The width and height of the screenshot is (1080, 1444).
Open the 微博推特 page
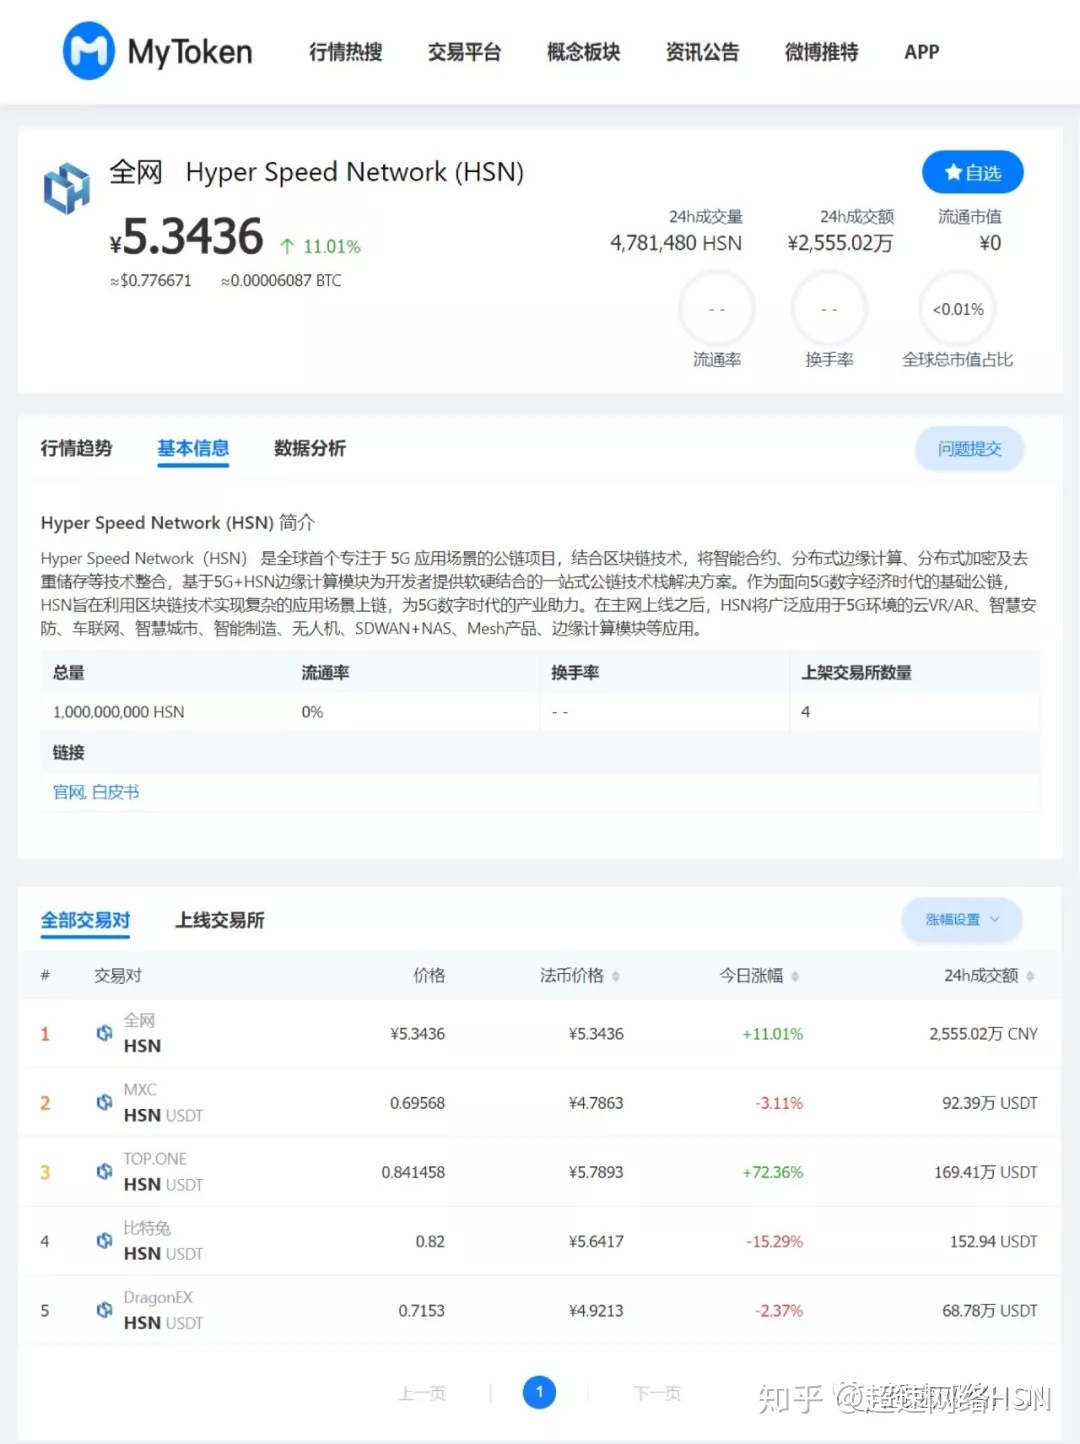[x=822, y=52]
